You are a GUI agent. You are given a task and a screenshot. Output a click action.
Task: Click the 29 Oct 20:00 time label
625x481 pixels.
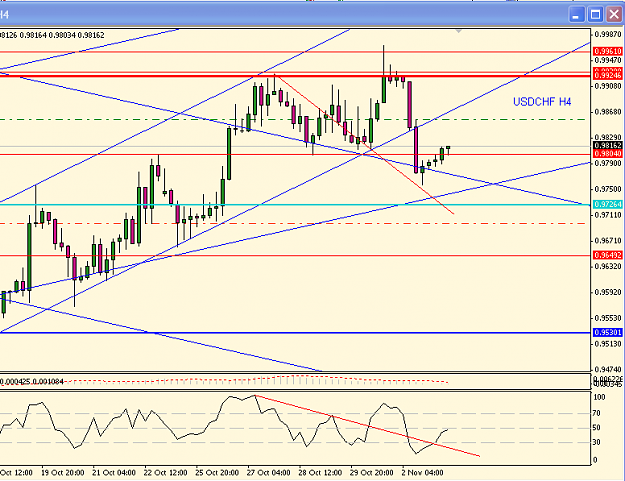pyautogui.click(x=371, y=473)
